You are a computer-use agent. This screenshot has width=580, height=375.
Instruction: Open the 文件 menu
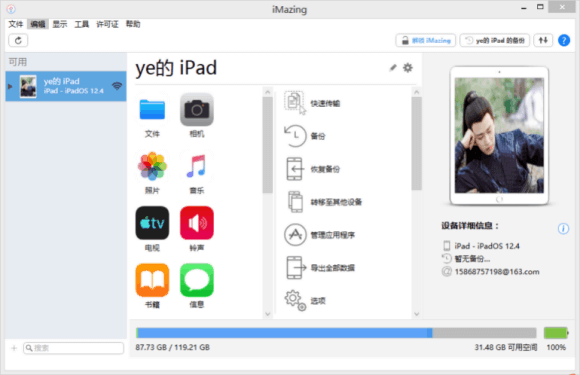[16, 24]
